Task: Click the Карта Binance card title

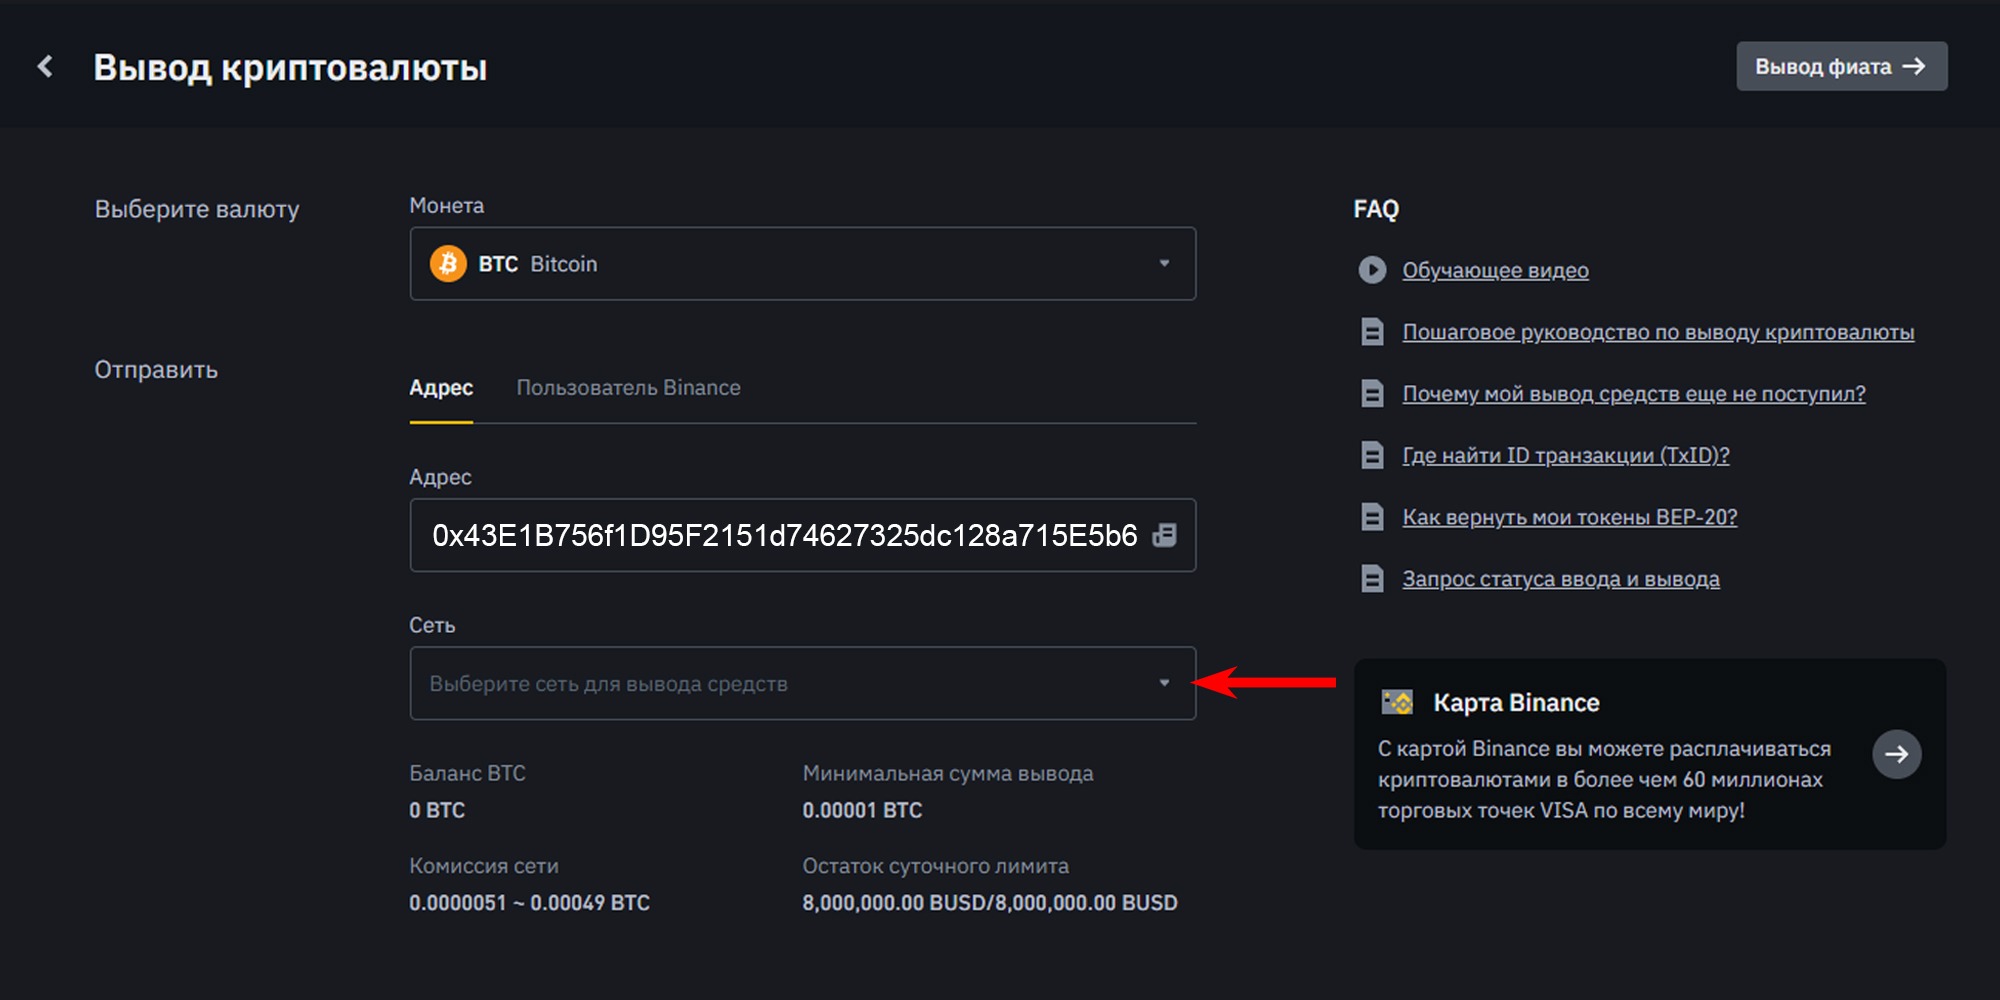Action: pos(1516,703)
